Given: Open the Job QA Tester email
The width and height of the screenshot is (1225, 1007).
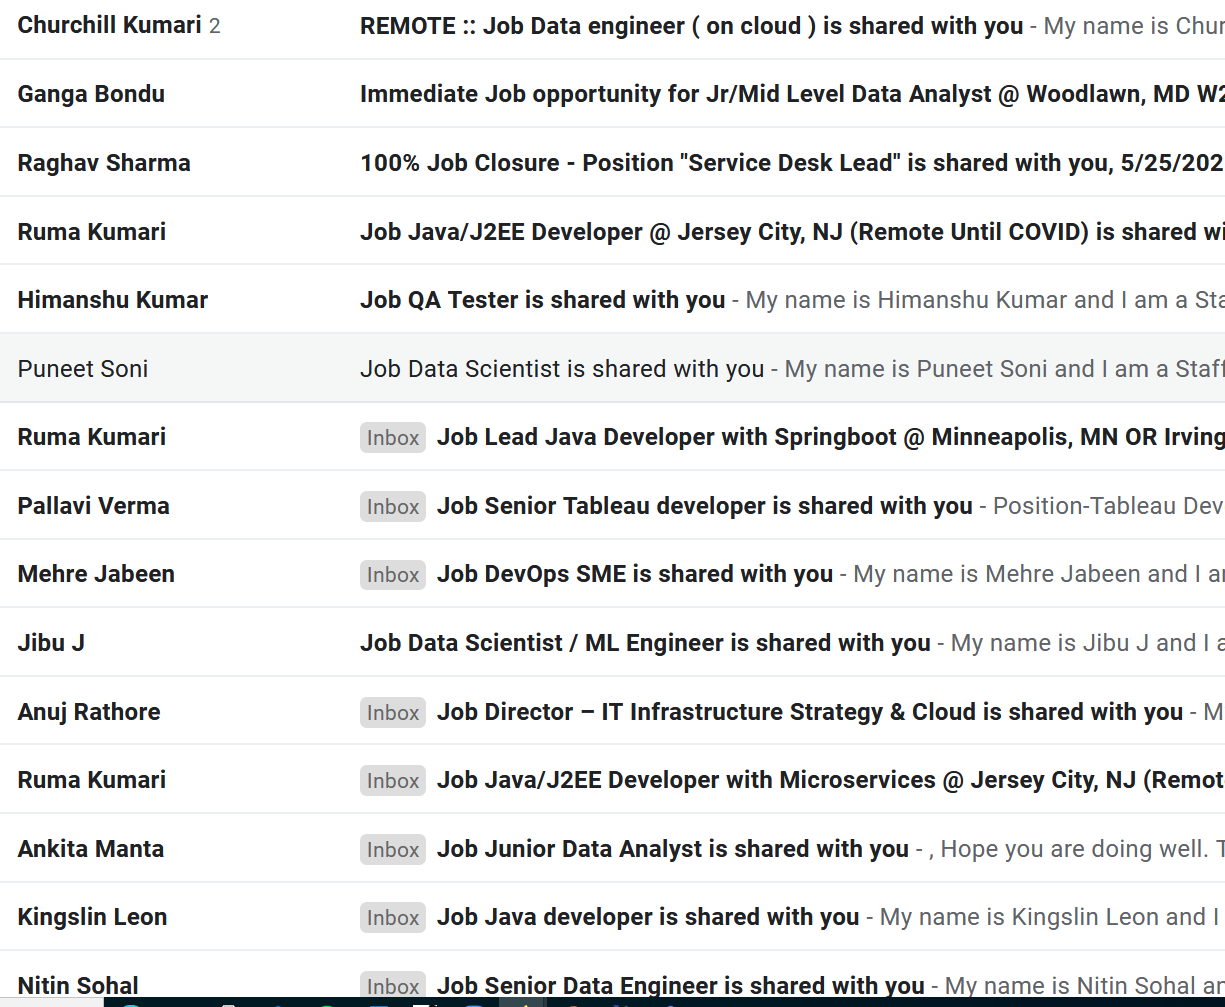Looking at the screenshot, I should click(612, 300).
